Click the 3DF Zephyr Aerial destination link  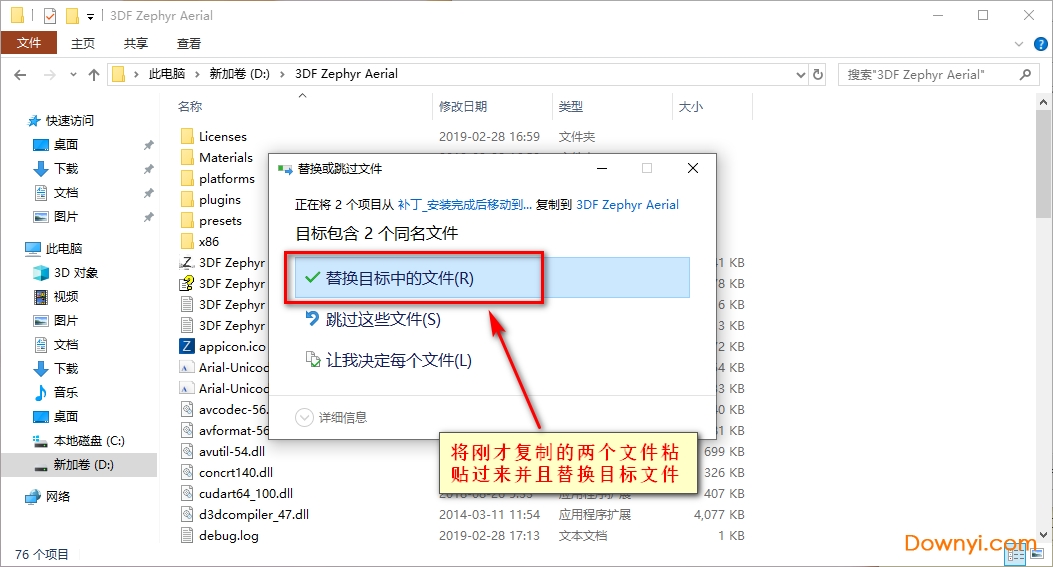click(627, 205)
